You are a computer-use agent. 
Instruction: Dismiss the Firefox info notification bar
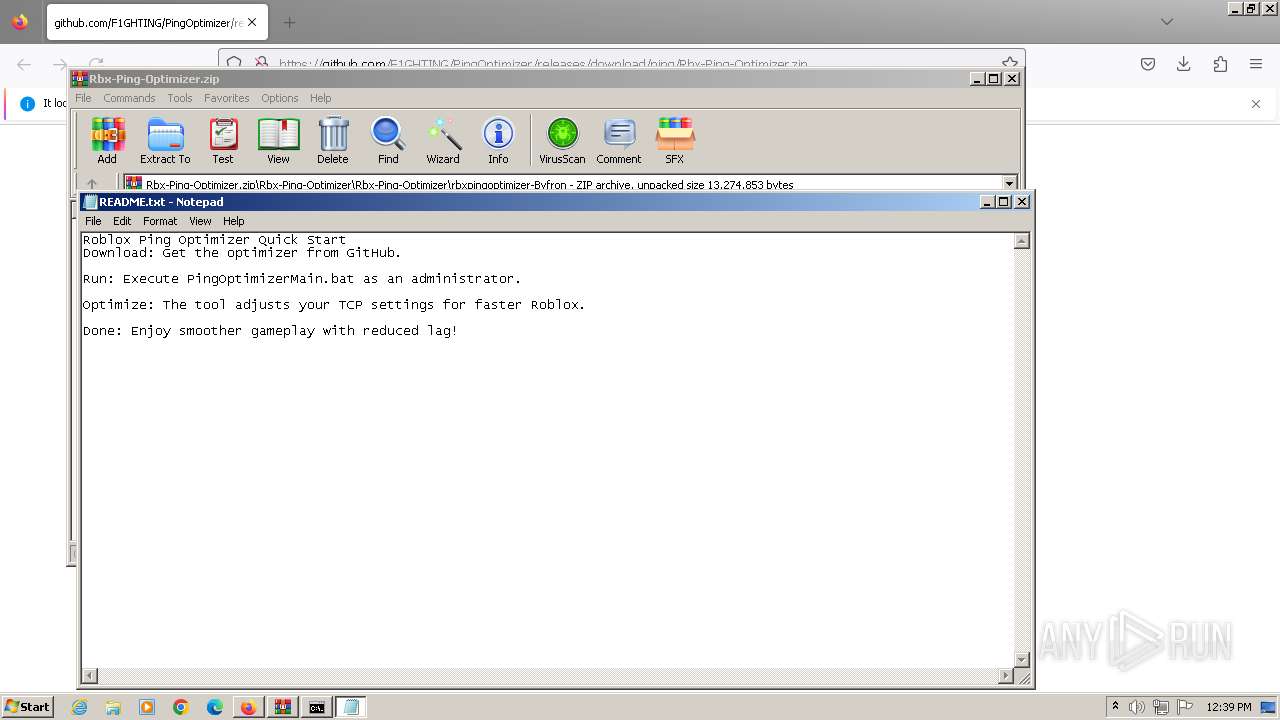tap(1256, 104)
